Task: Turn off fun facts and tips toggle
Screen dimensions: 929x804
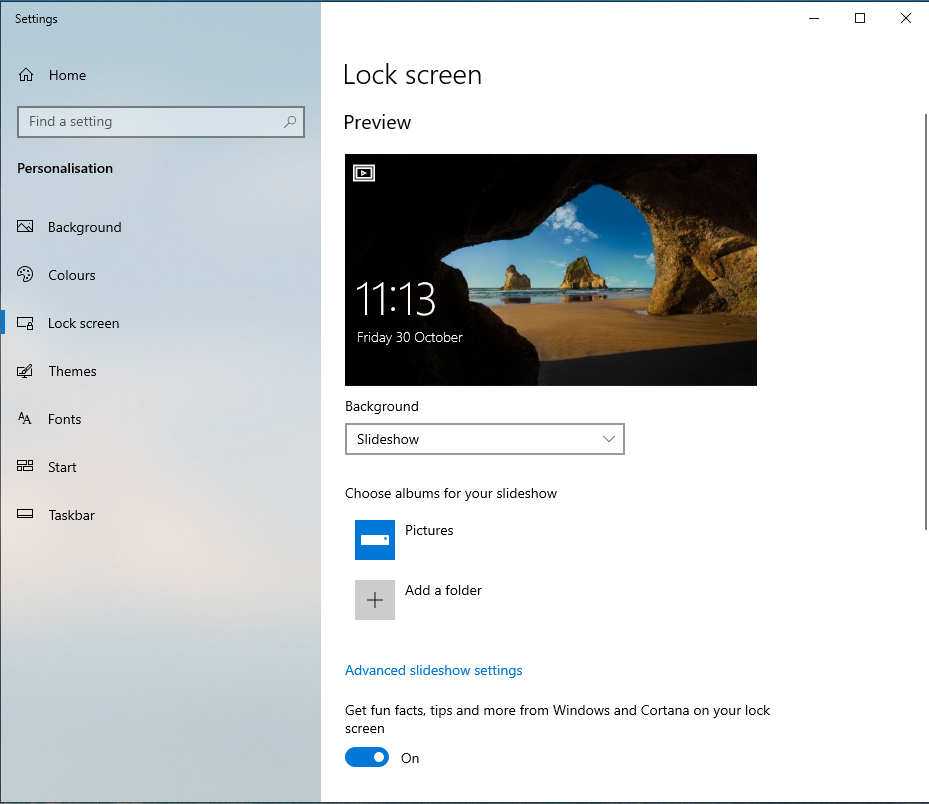Action: pos(367,757)
